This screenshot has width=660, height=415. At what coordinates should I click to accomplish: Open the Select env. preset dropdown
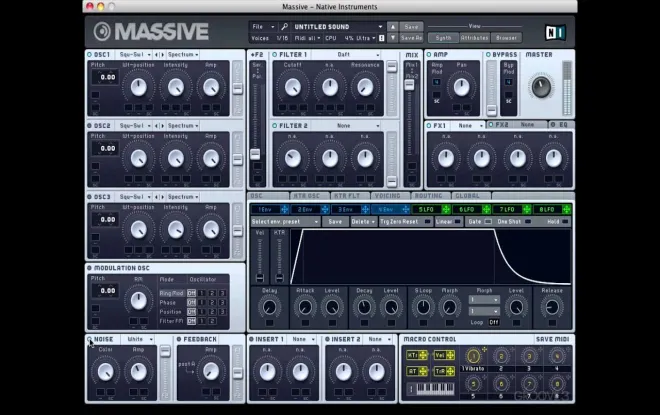pos(285,221)
